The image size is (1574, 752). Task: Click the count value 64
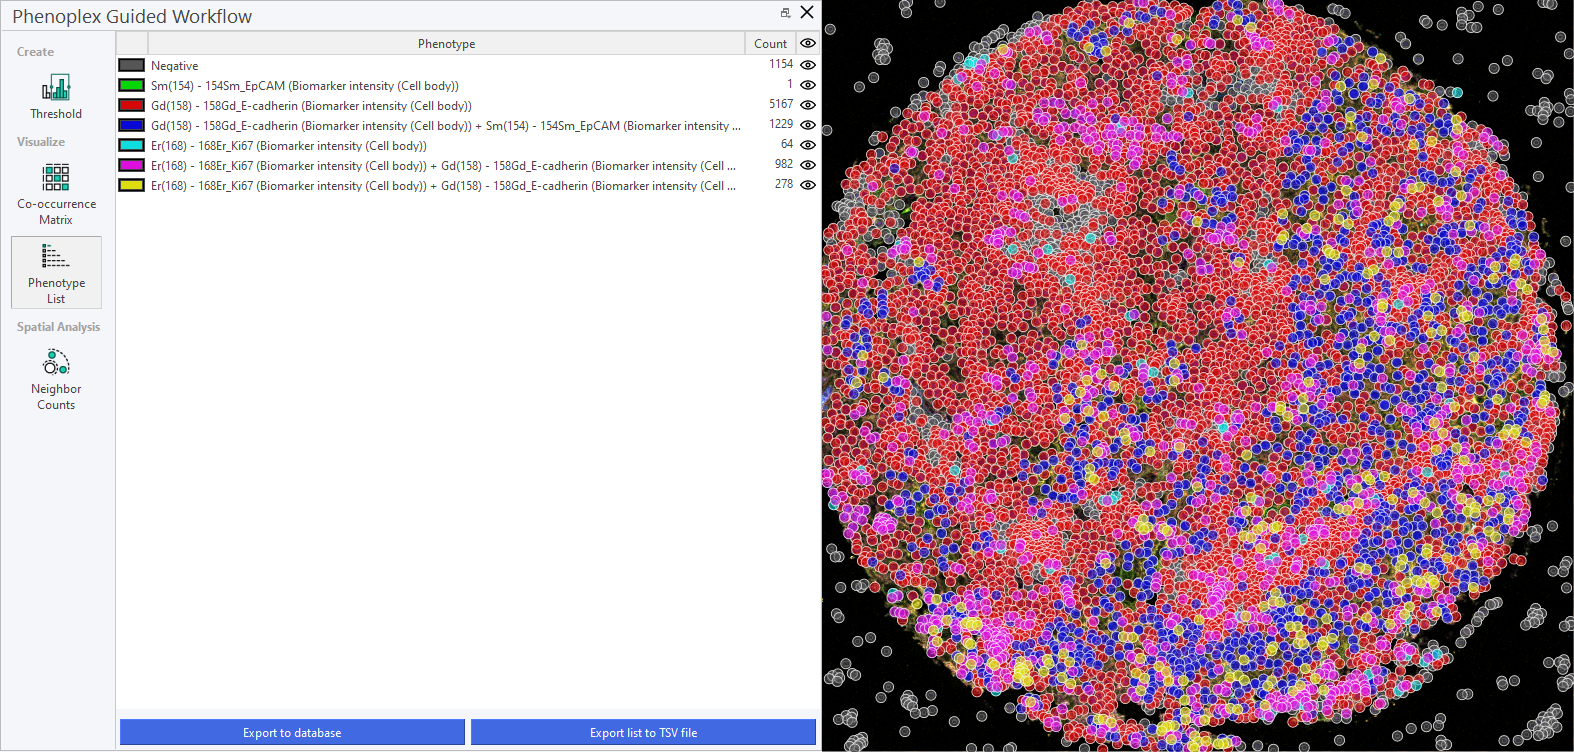787,144
